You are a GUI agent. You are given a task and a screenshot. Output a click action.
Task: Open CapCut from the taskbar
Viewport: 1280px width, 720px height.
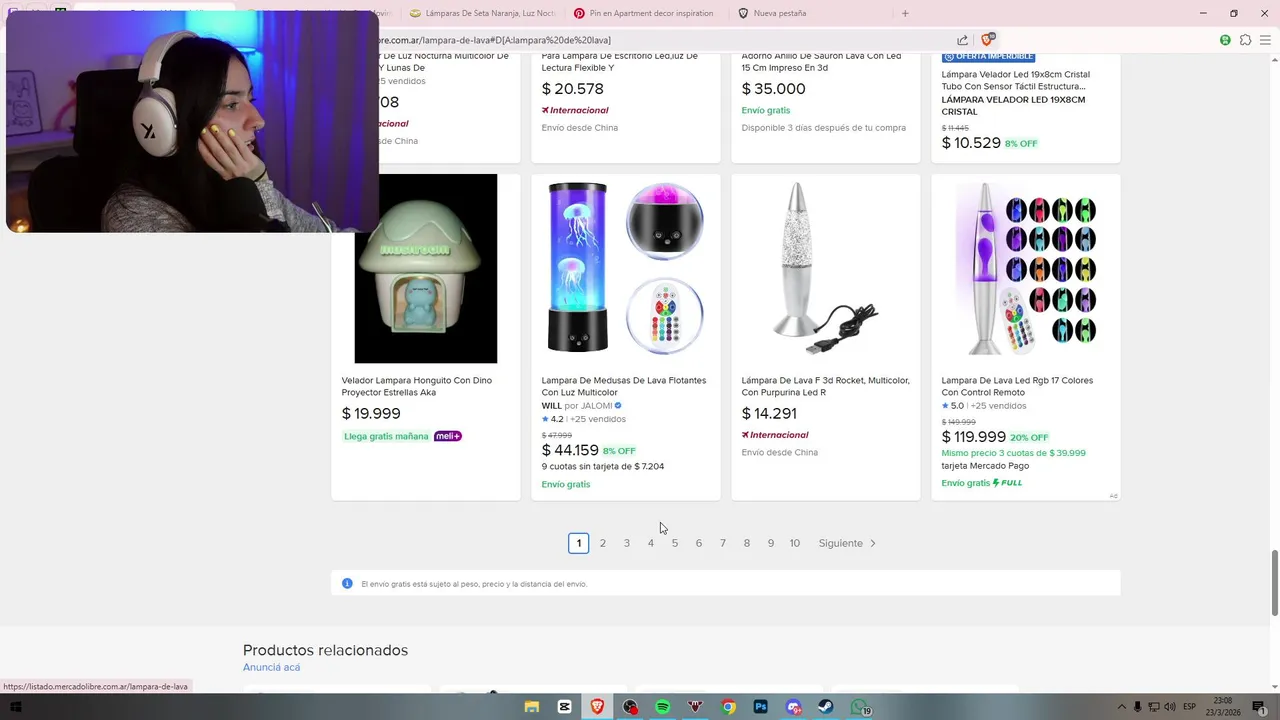point(565,707)
